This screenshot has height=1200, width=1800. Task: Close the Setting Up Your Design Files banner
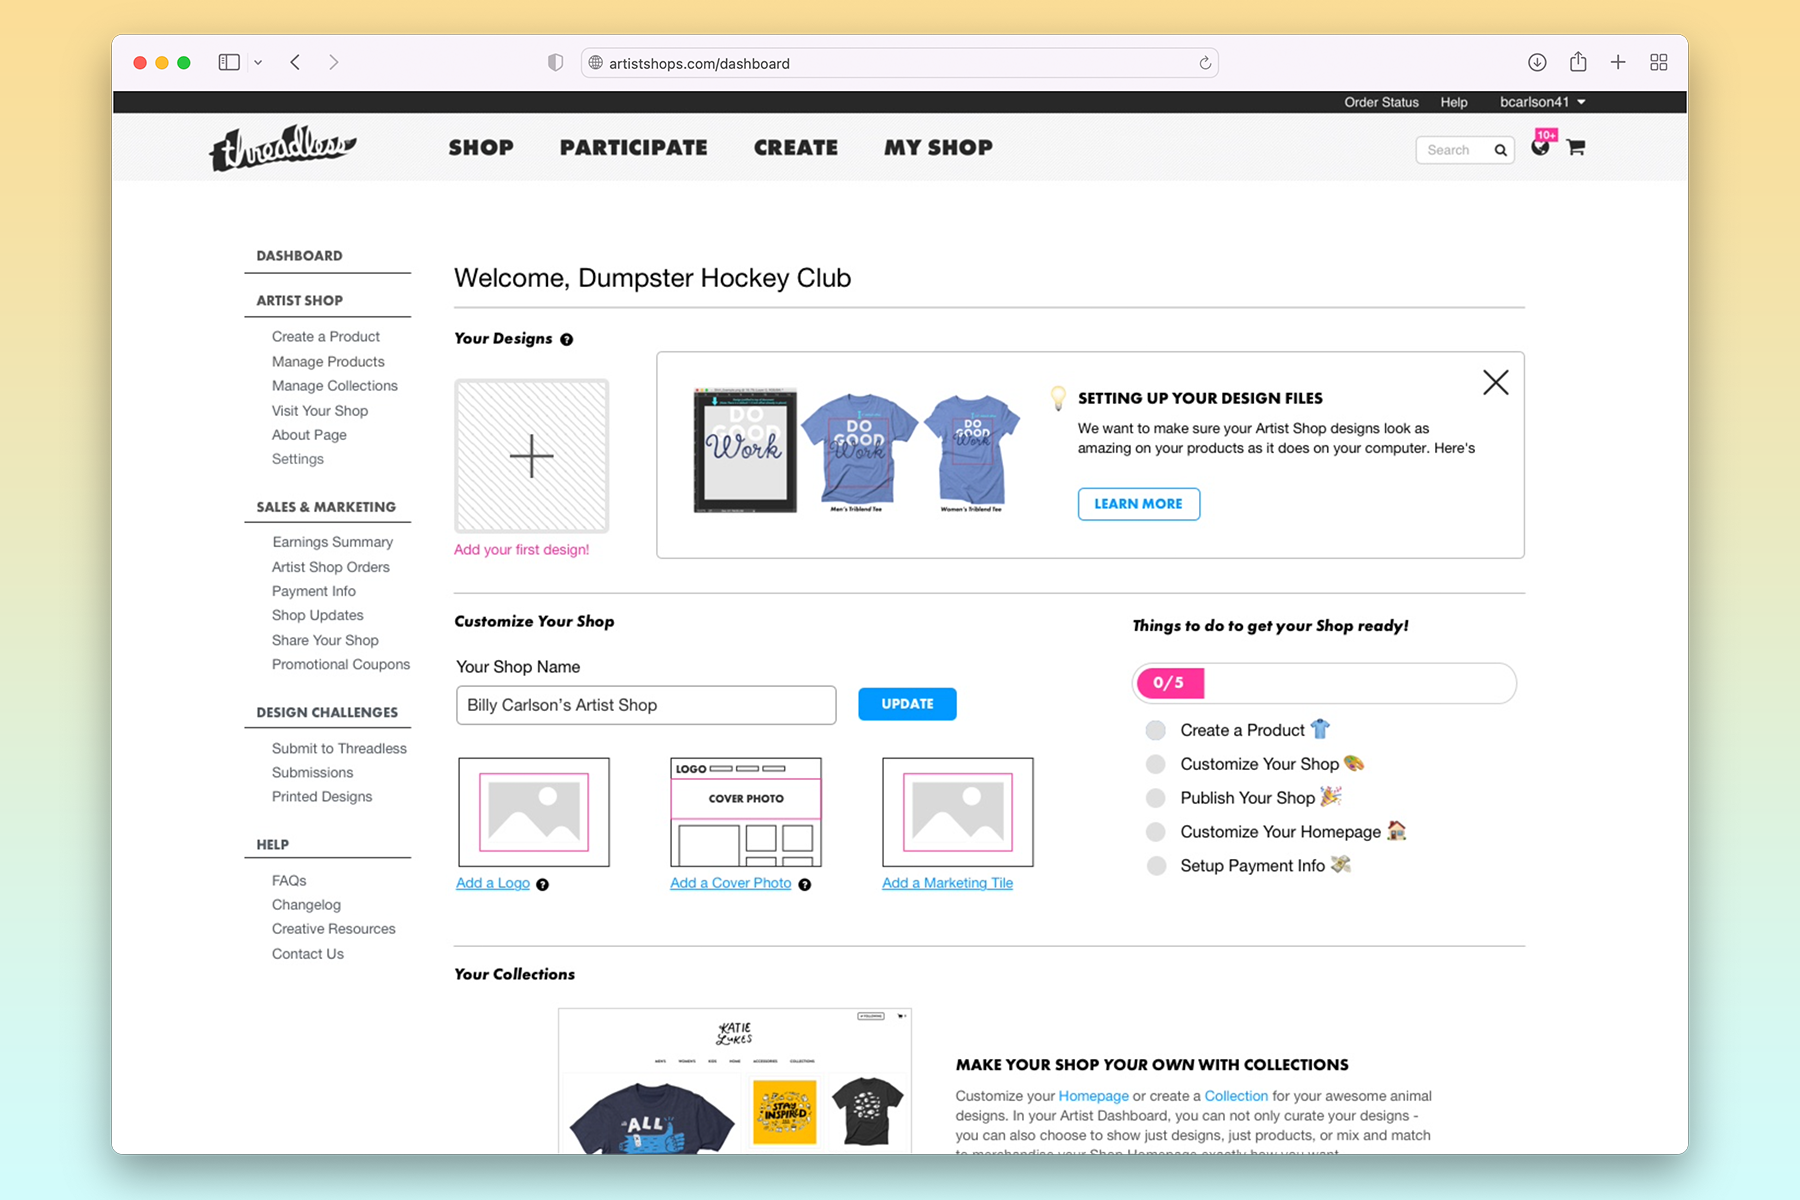[x=1496, y=382]
